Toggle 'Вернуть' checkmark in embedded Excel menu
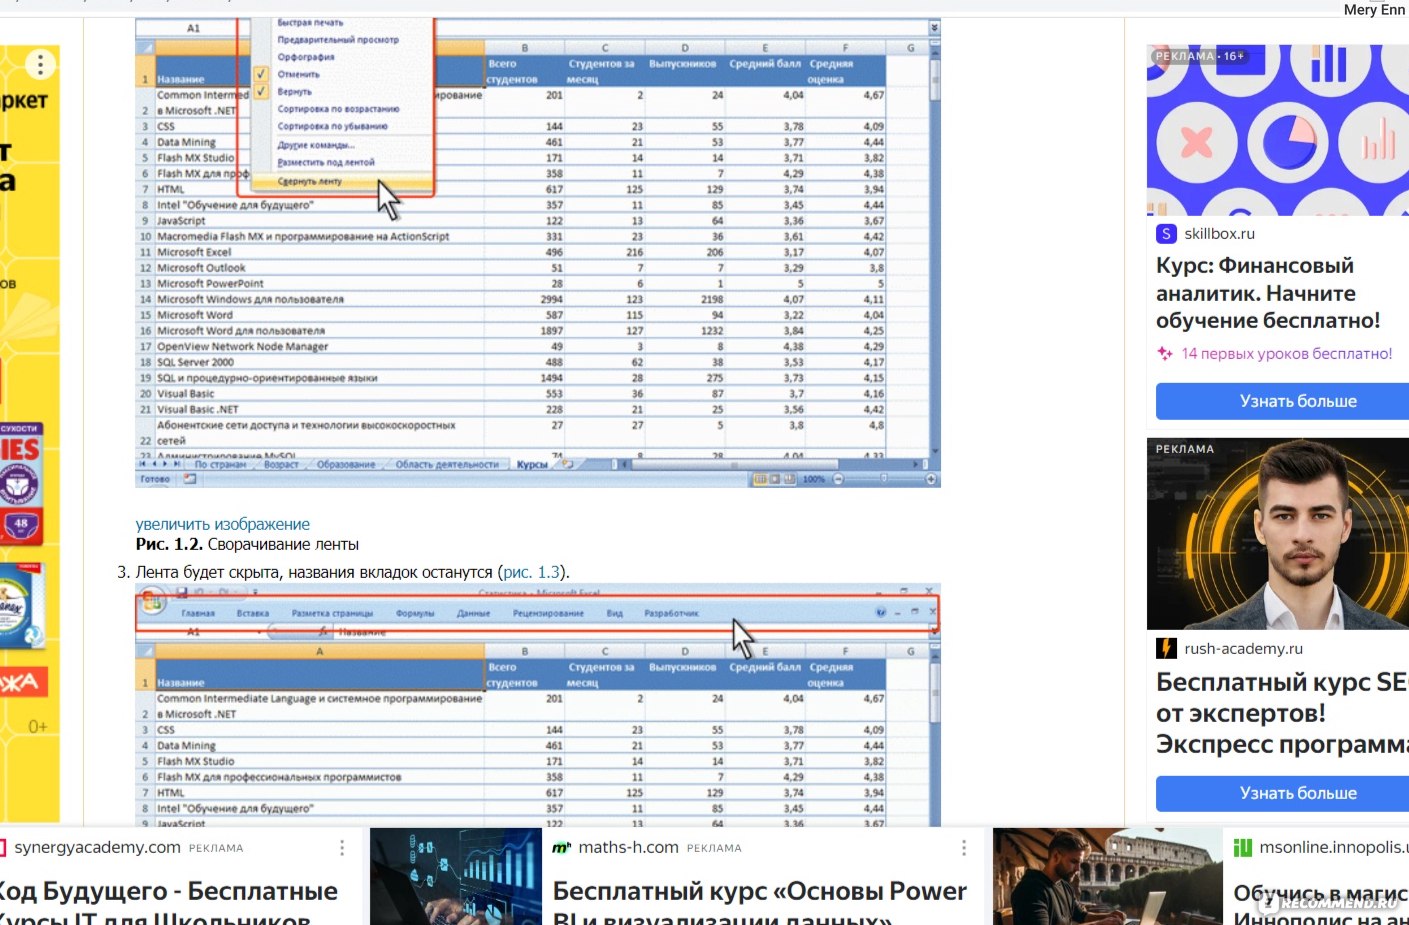The width and height of the screenshot is (1409, 925). (x=260, y=91)
